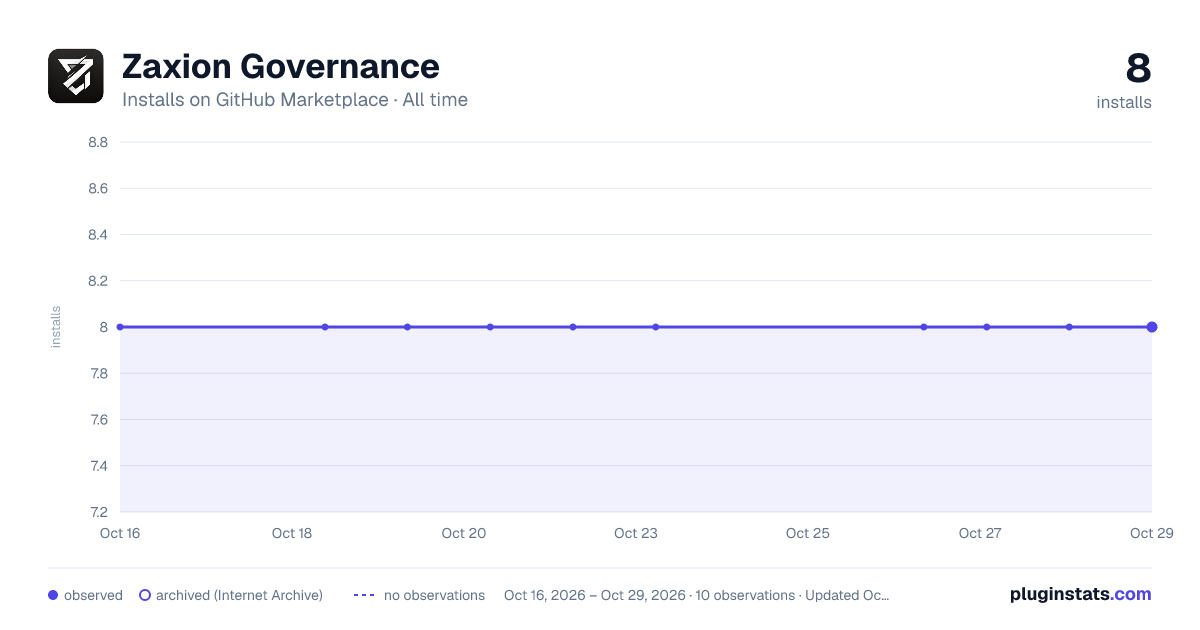Click 'Installs on GitHub Marketplace · All time' subtitle
This screenshot has height=630, width=1200.
(x=295, y=100)
